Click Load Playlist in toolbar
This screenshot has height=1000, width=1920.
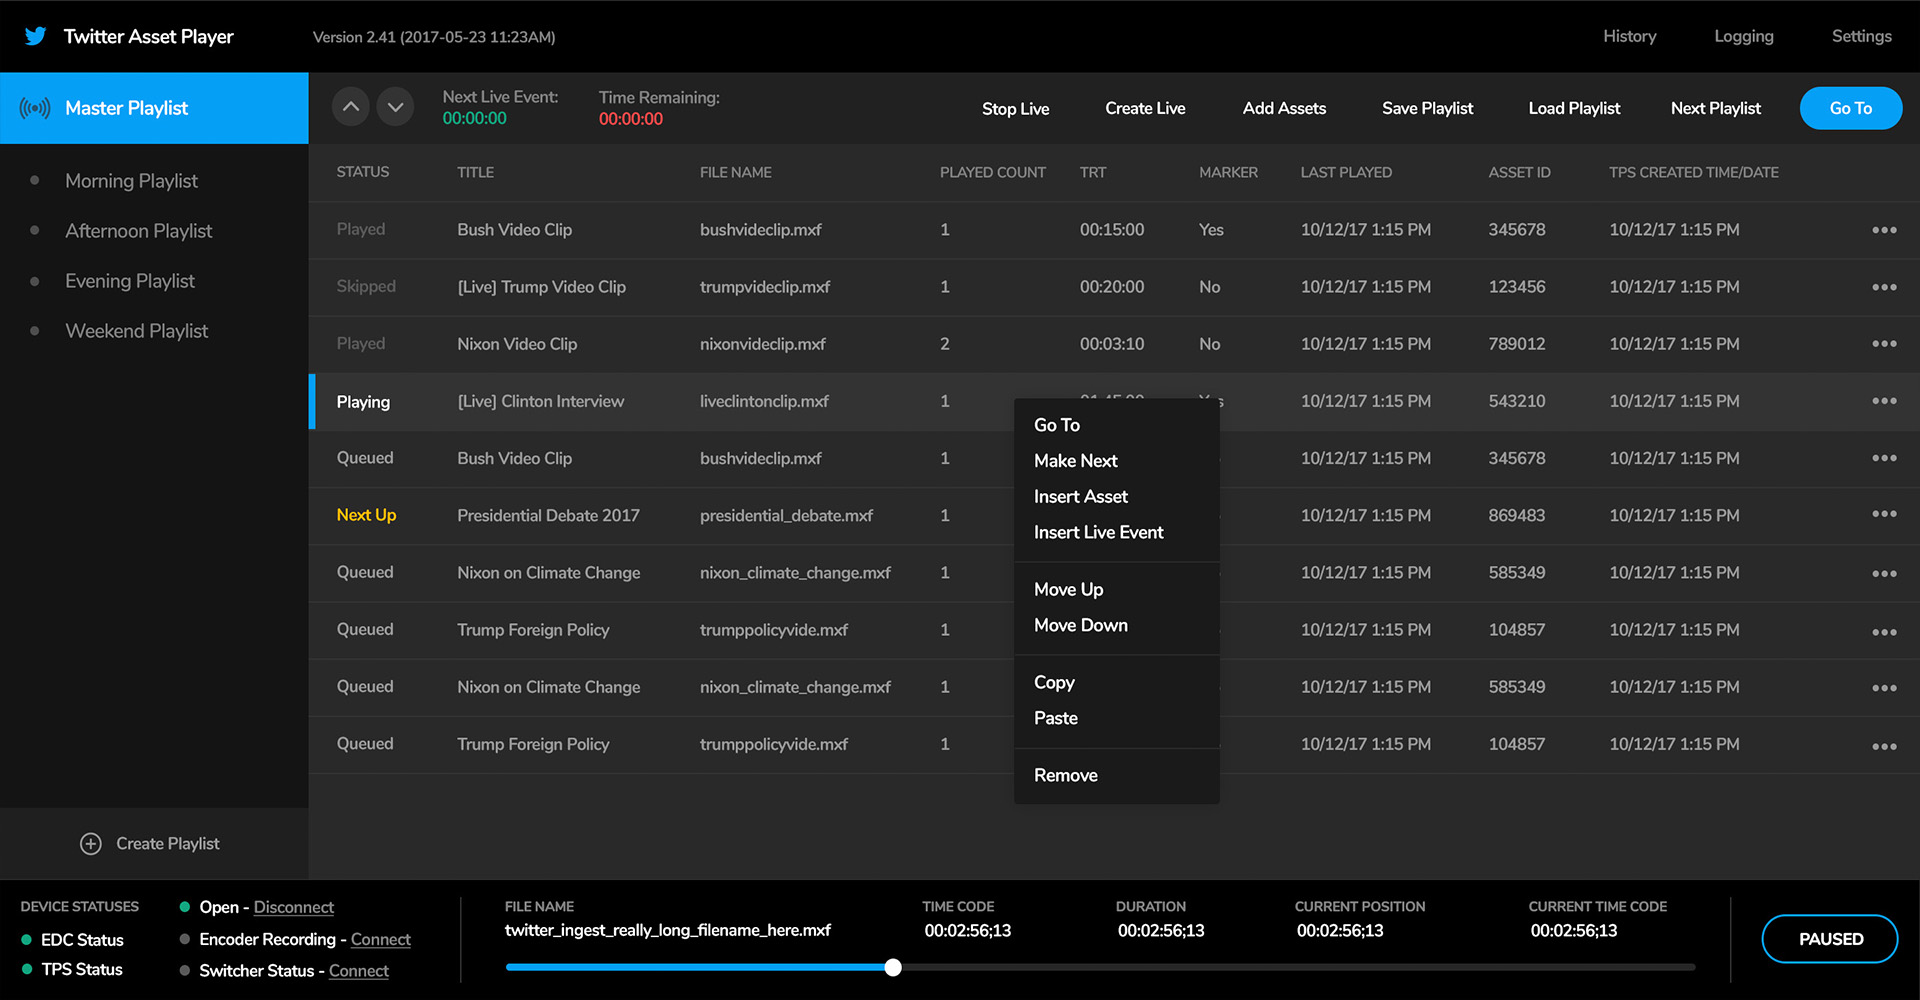click(x=1574, y=108)
